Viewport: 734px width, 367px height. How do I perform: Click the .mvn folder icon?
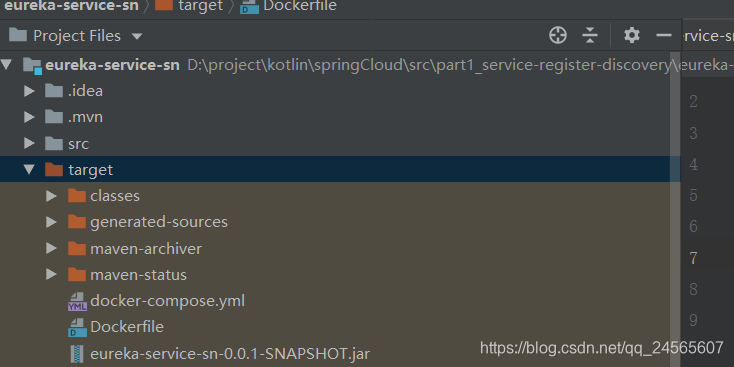[x=54, y=117]
